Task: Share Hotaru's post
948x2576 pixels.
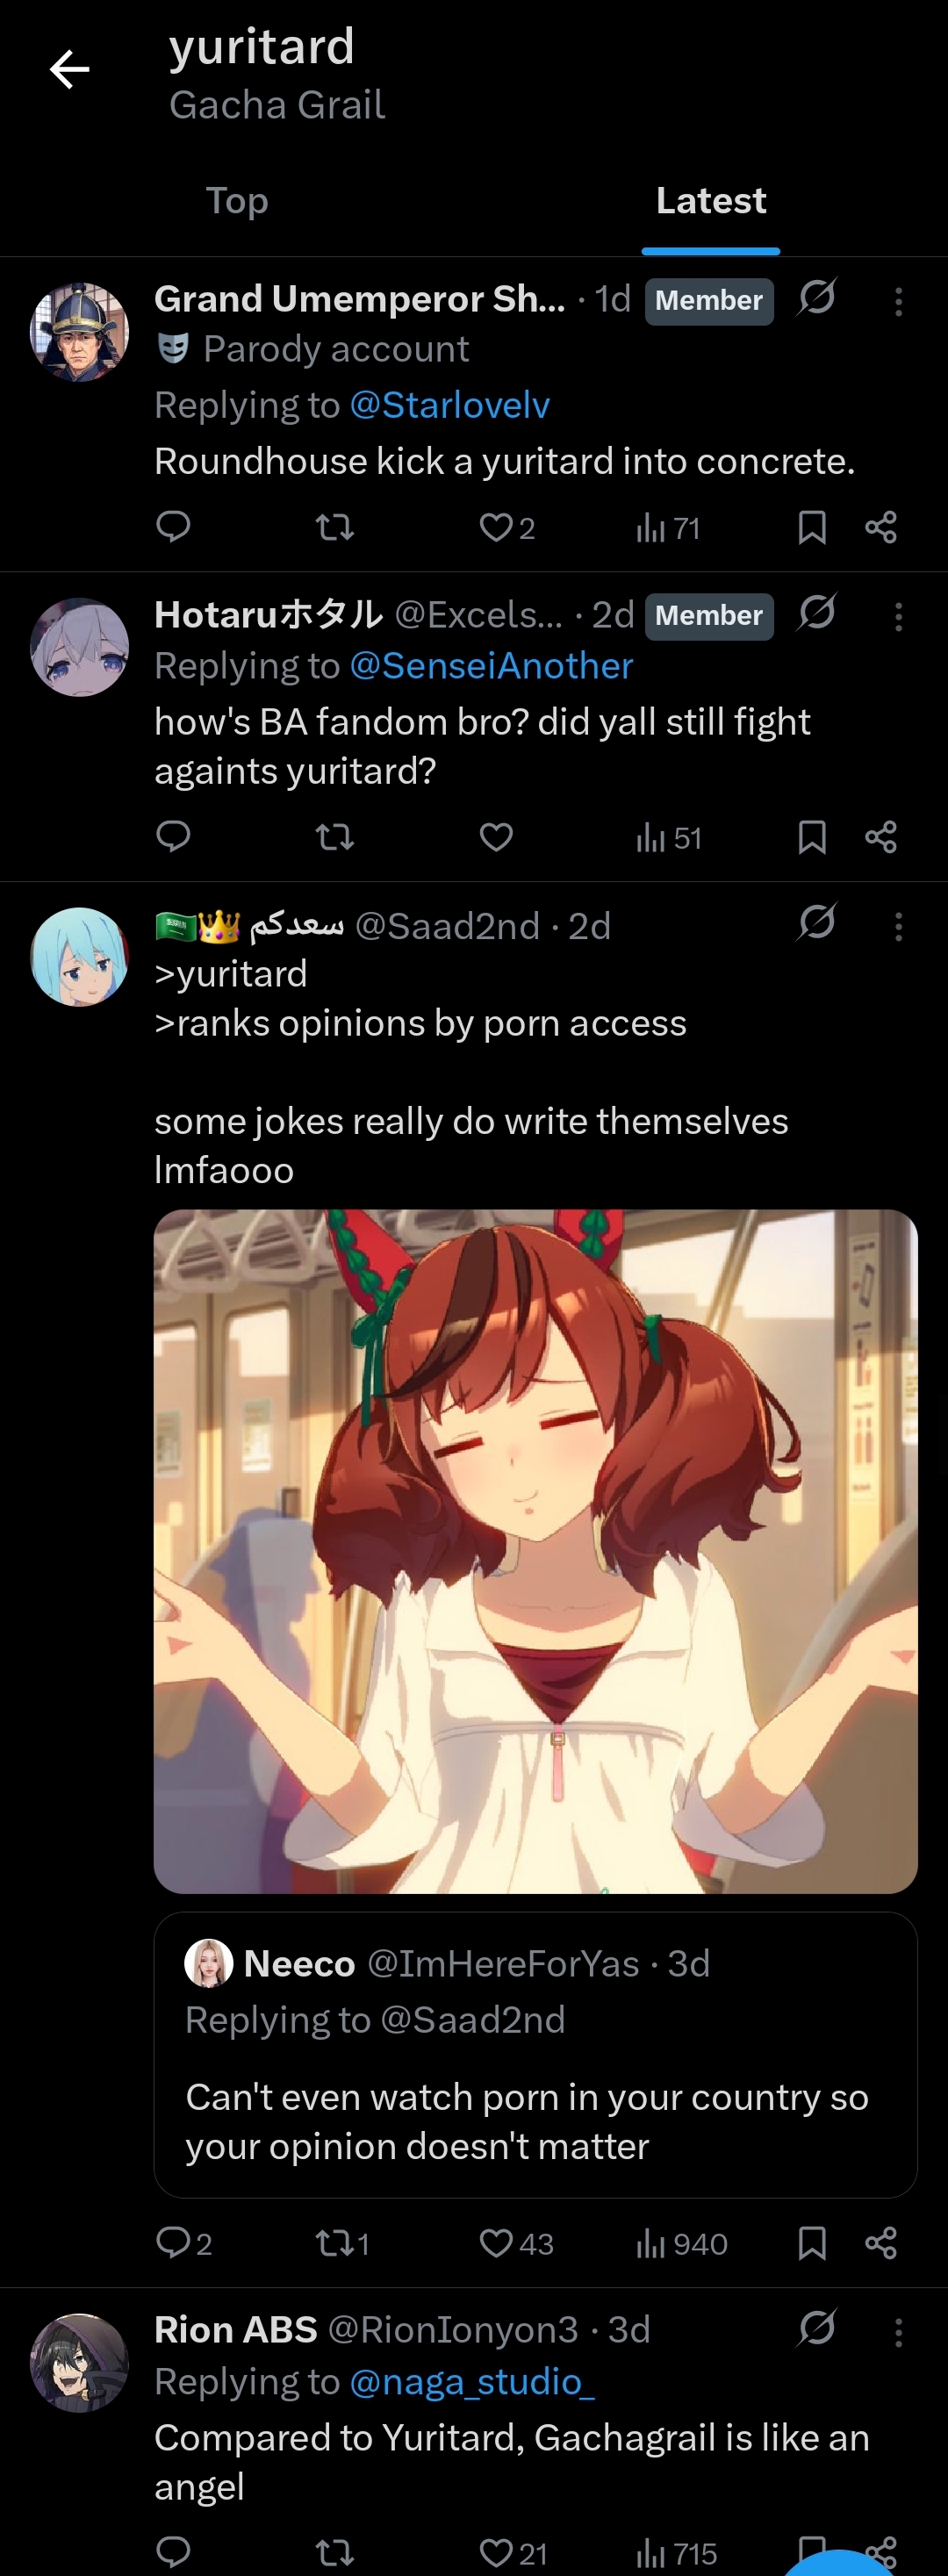Action: [x=881, y=836]
